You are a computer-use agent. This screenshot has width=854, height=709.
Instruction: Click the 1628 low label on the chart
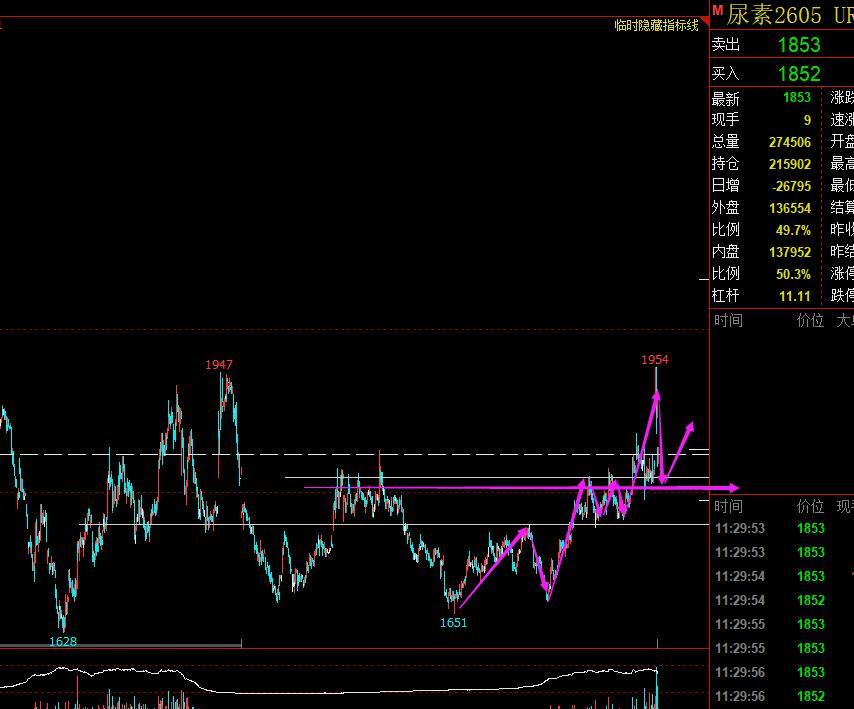pos(63,641)
